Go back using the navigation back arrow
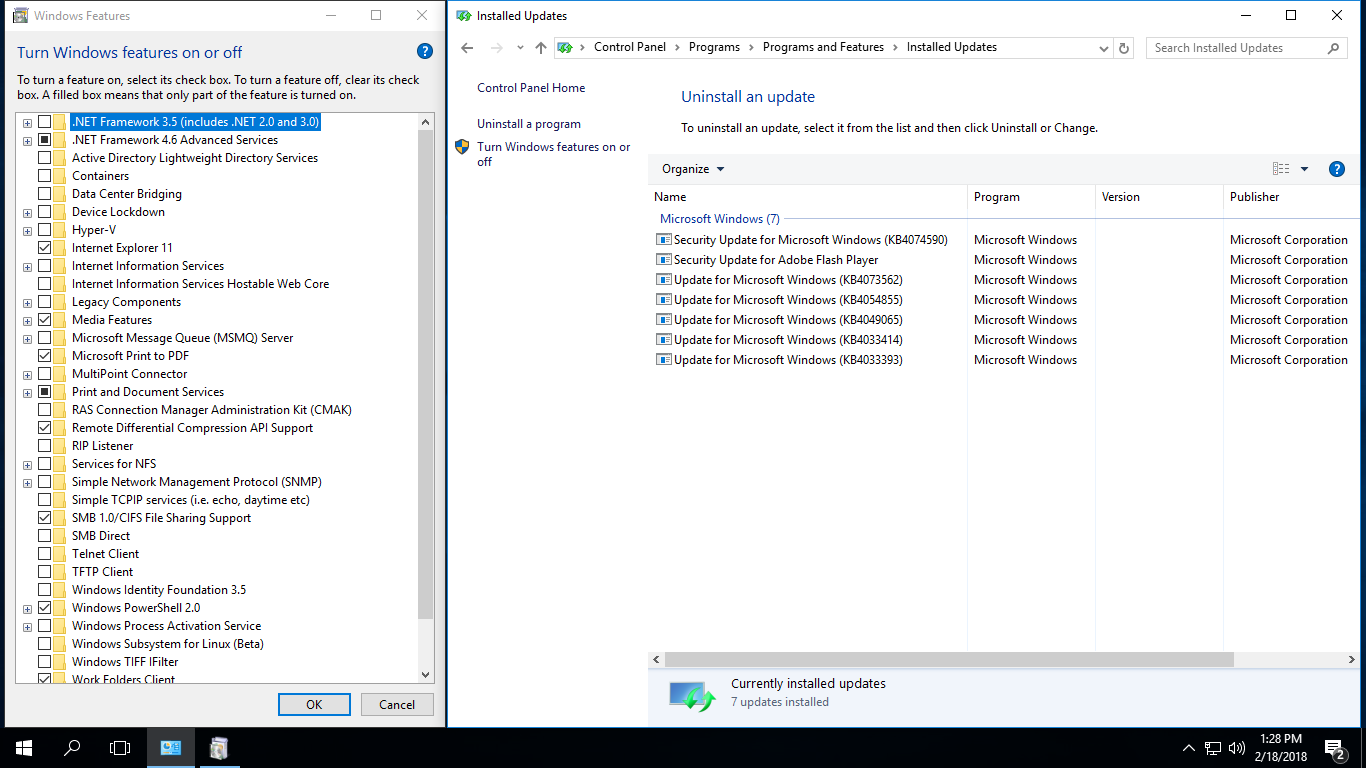 tap(467, 48)
